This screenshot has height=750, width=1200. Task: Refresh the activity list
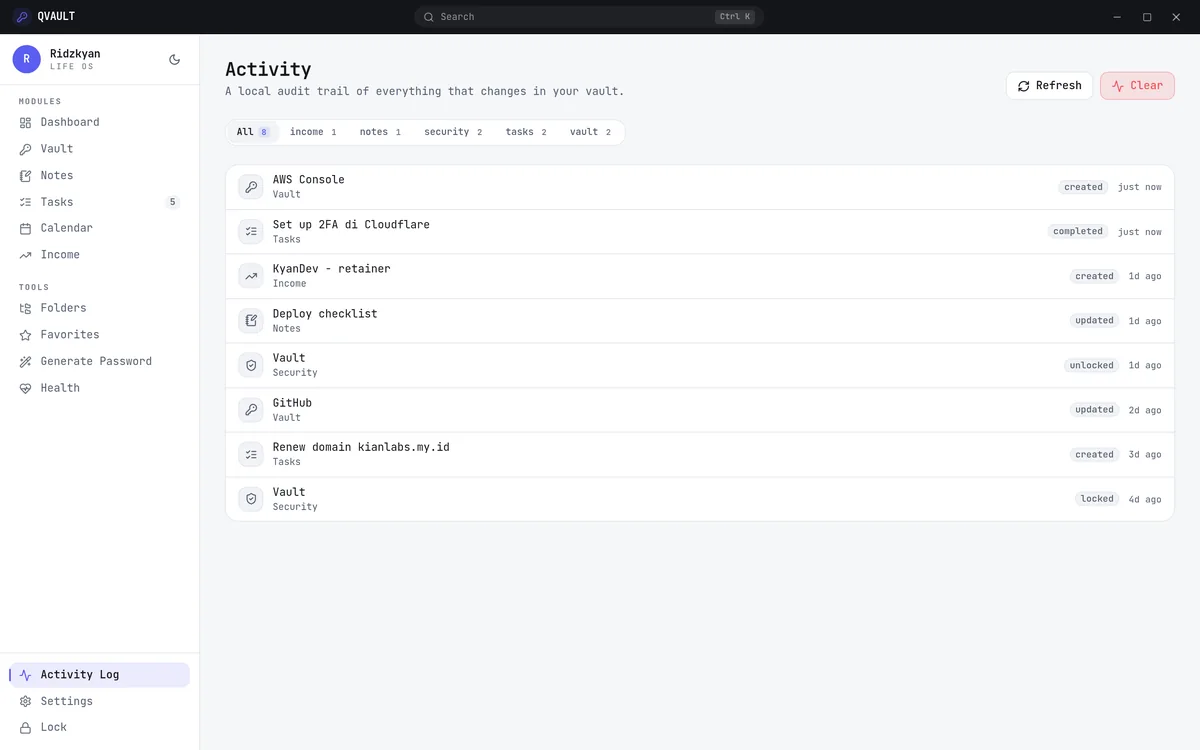[1050, 86]
